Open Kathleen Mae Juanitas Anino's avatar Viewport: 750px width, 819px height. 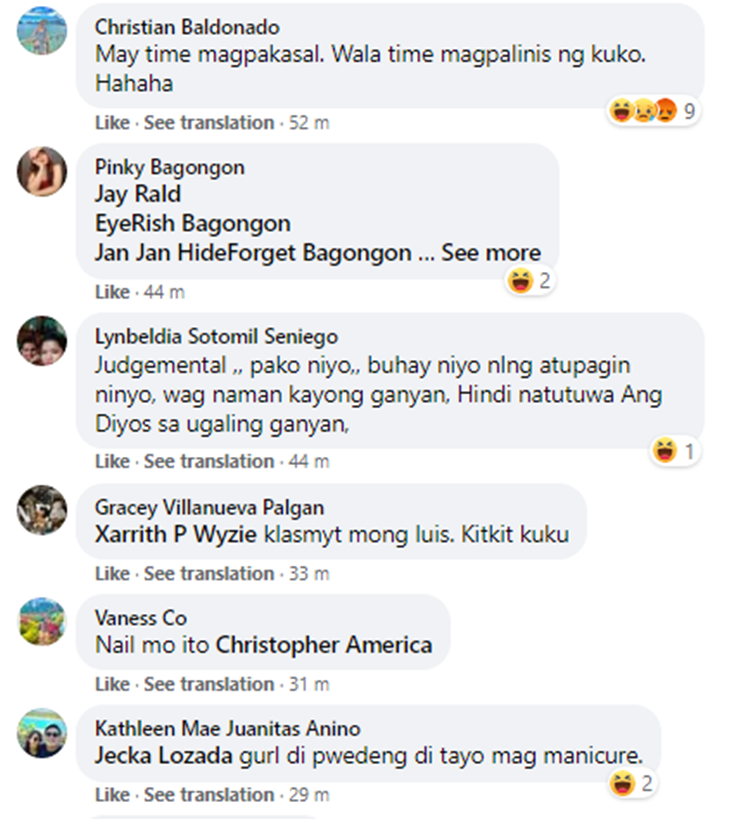42,733
